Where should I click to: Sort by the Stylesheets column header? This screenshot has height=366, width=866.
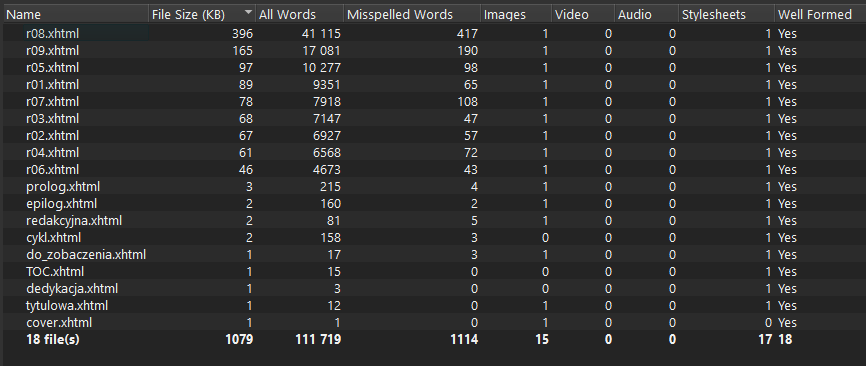coord(726,15)
